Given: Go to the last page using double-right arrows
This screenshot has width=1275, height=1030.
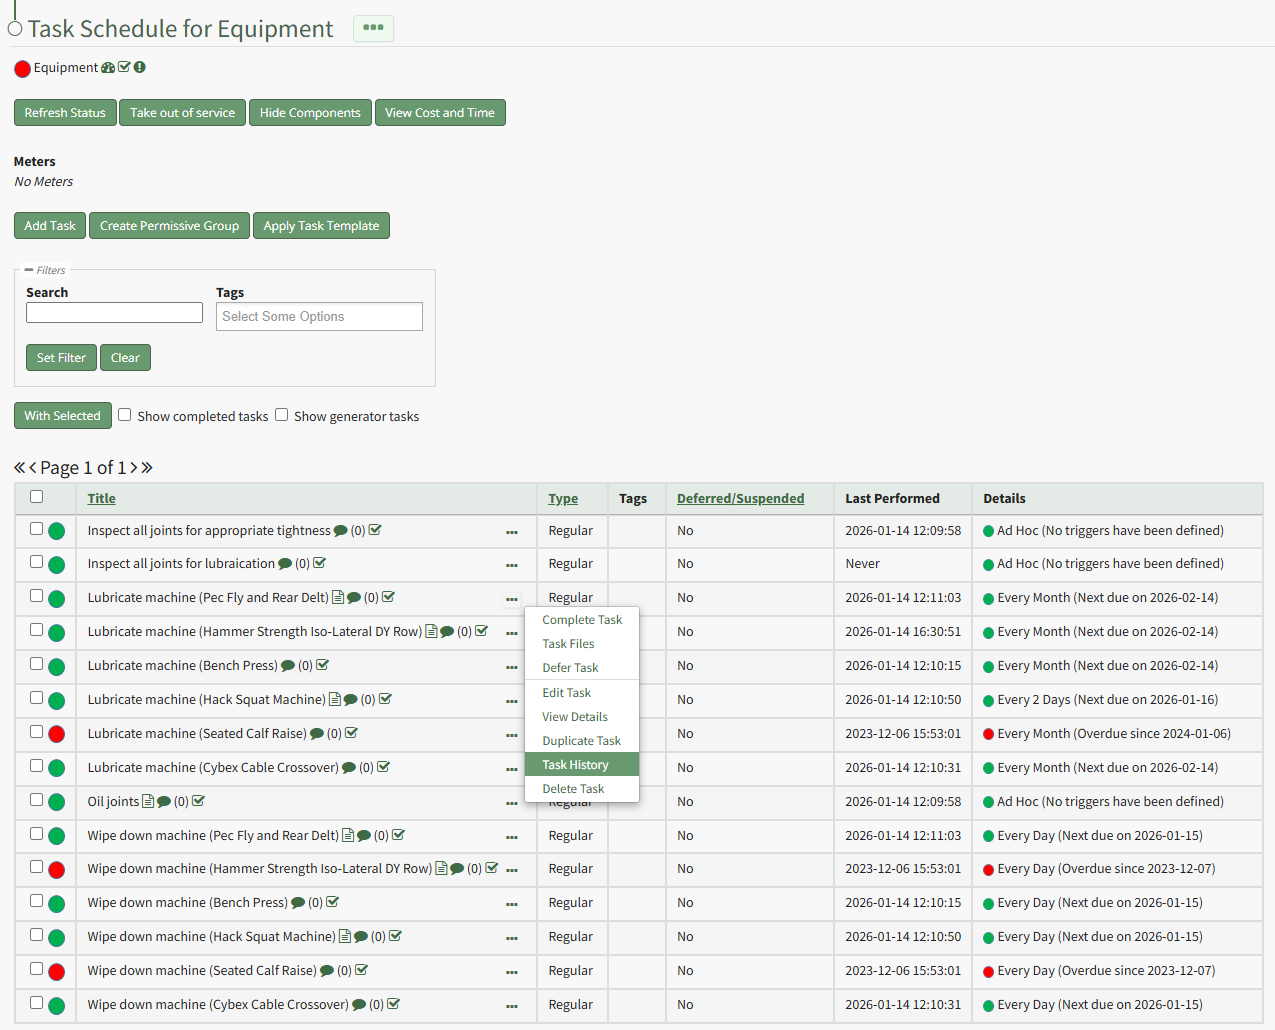Looking at the screenshot, I should coord(147,468).
